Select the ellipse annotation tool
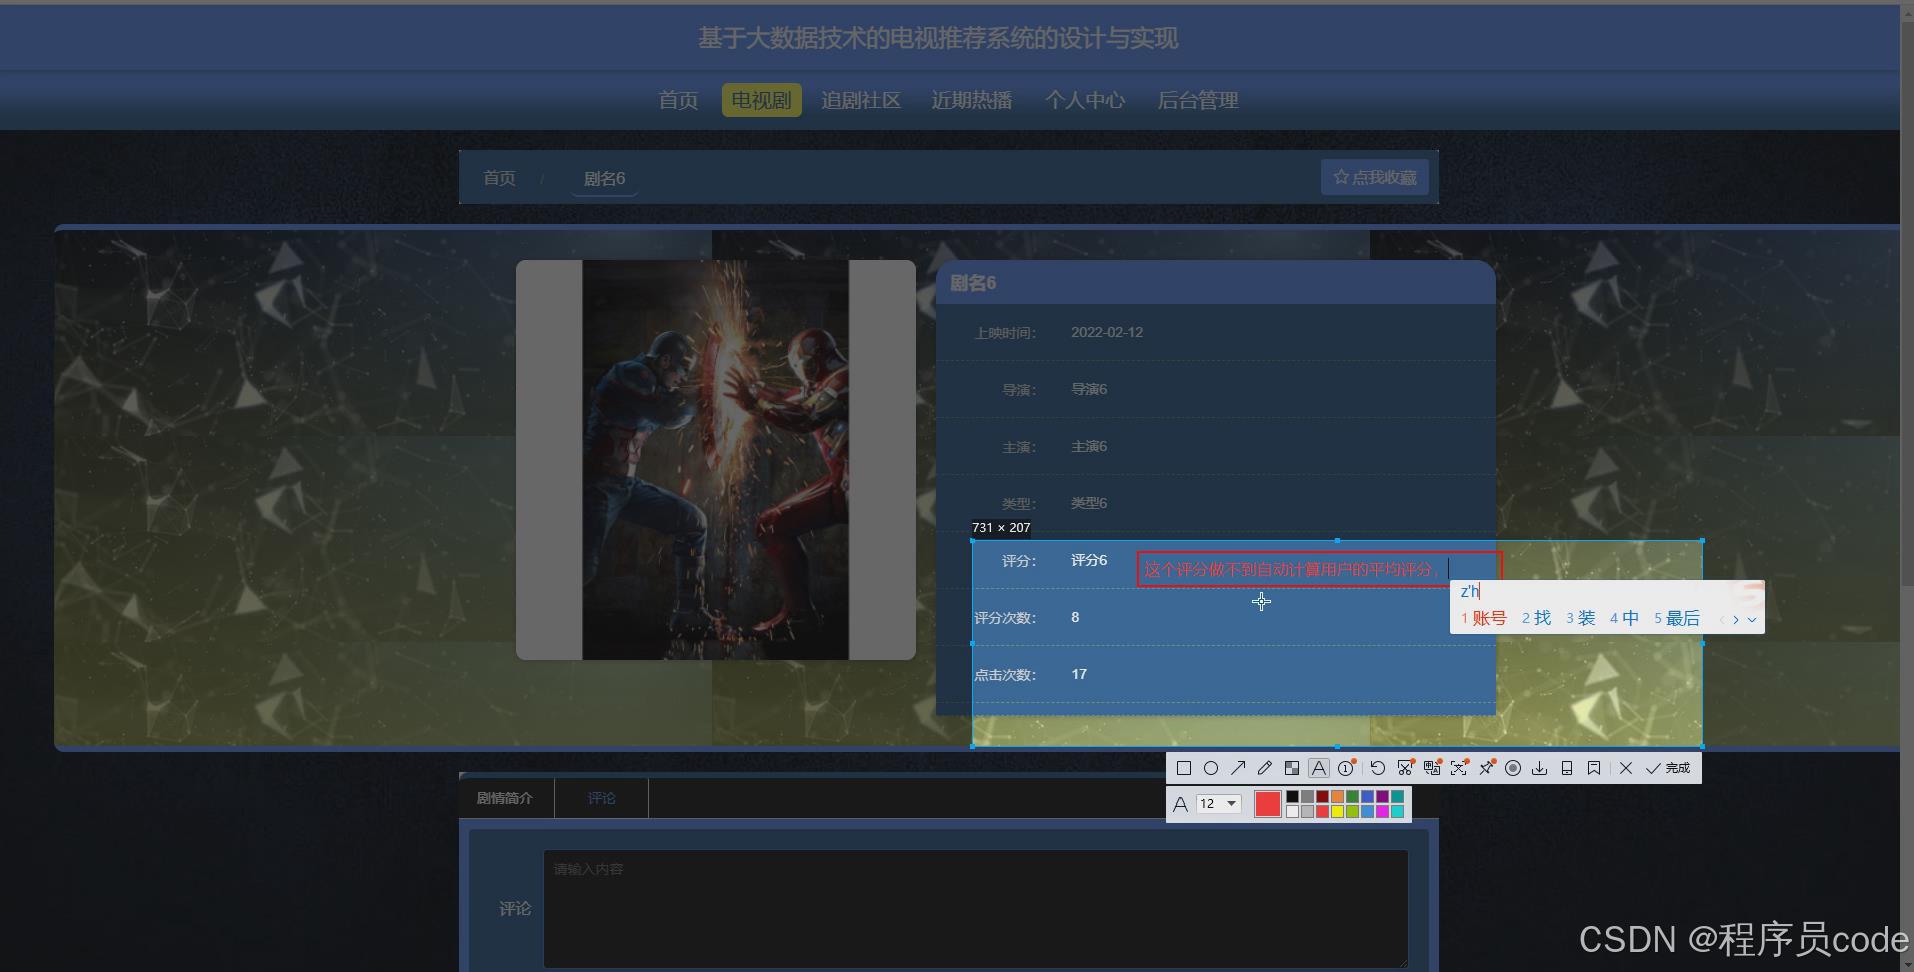Screen dimensions: 1914x972 point(1211,767)
